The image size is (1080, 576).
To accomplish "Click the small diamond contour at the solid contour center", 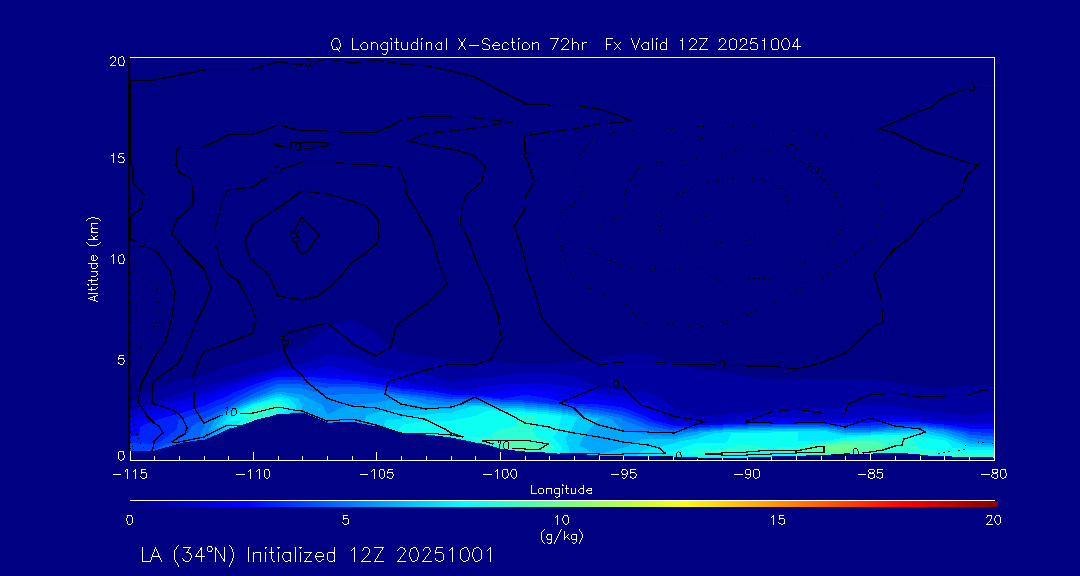I will [304, 234].
